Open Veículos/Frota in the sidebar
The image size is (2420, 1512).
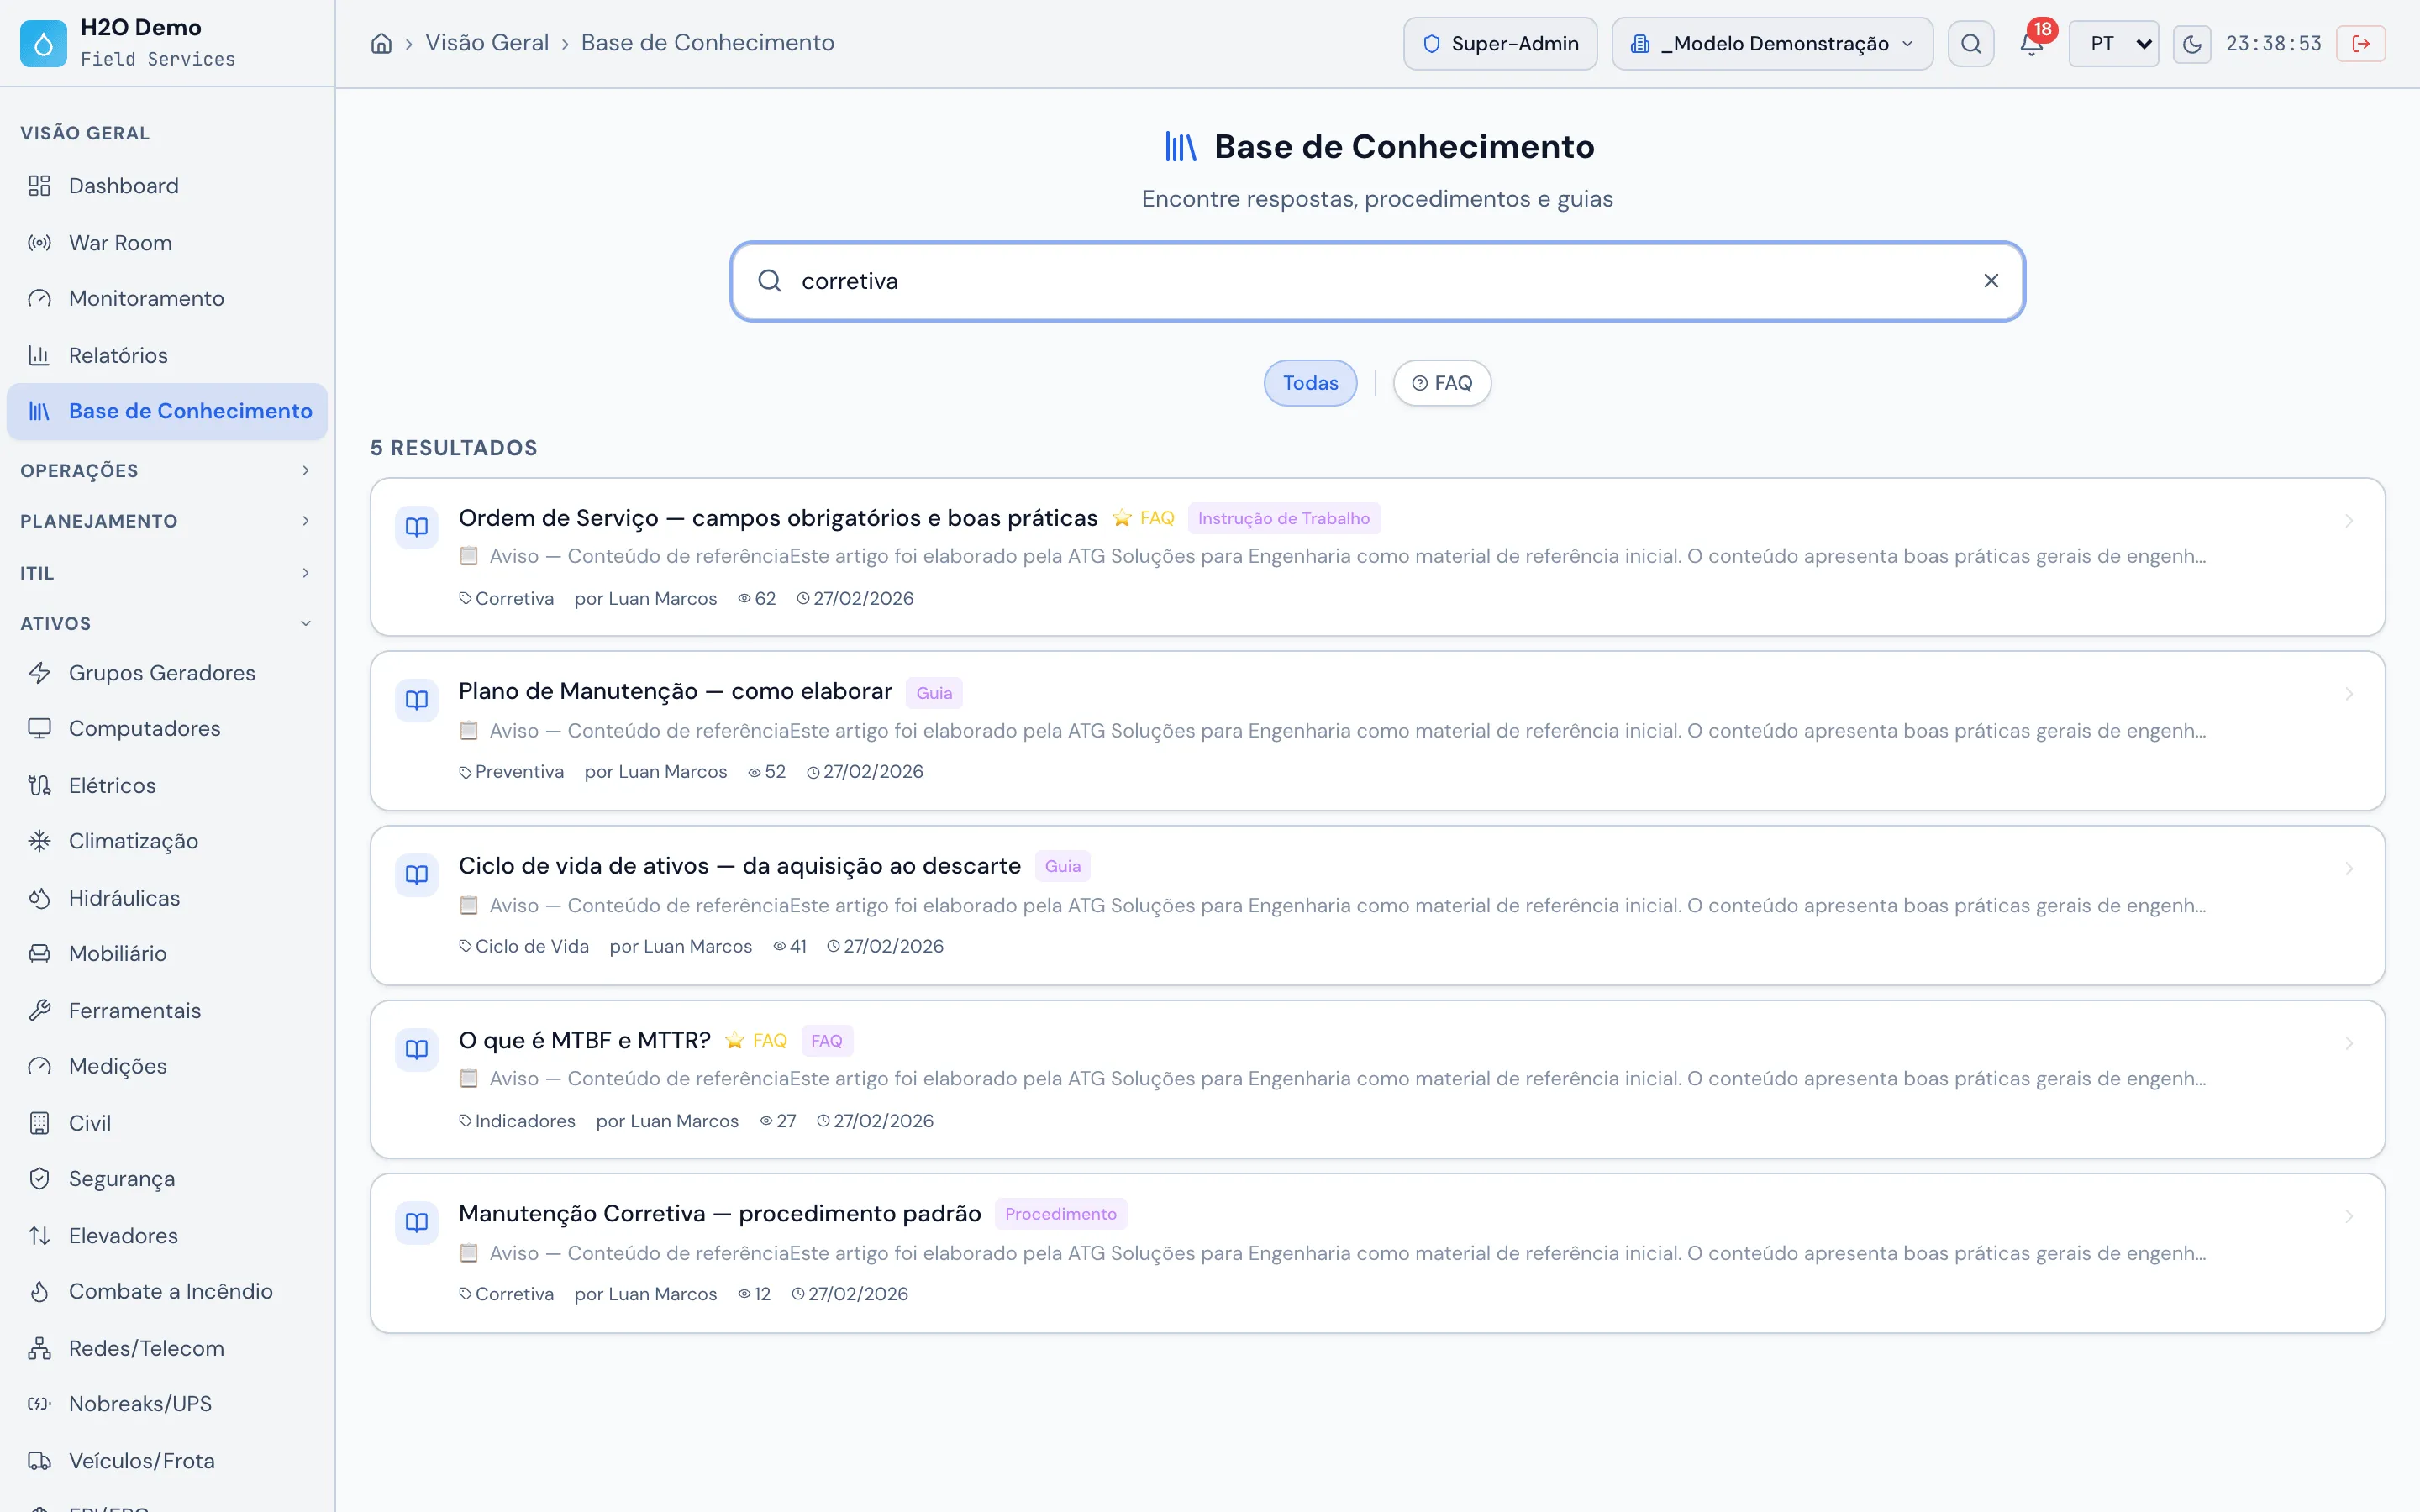coord(167,1461)
